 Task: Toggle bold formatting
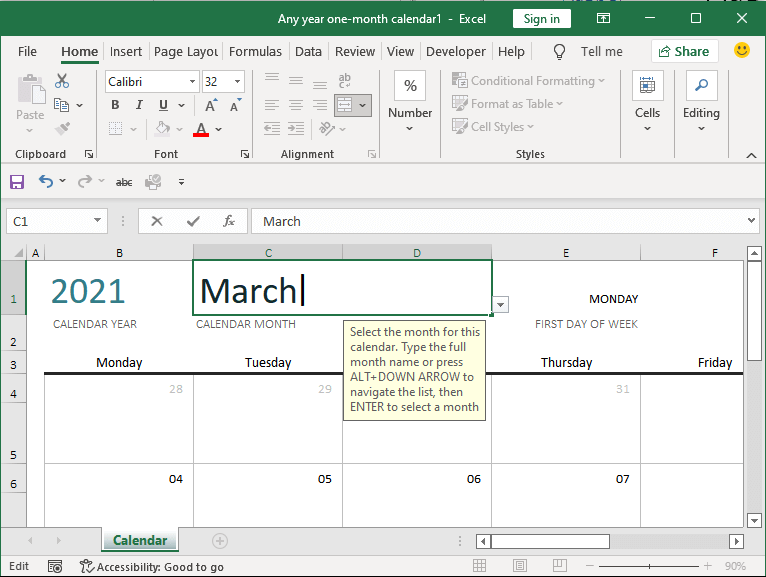tap(115, 105)
